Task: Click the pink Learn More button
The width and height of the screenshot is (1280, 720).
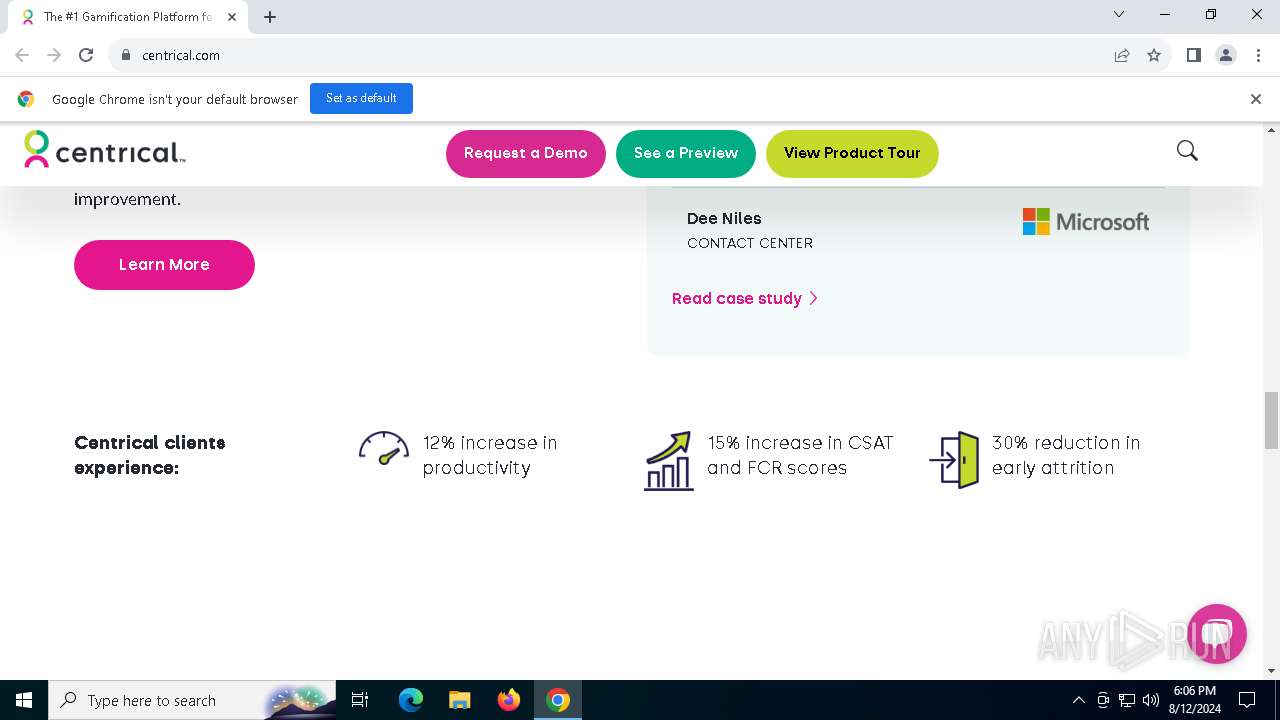Action: 164,265
